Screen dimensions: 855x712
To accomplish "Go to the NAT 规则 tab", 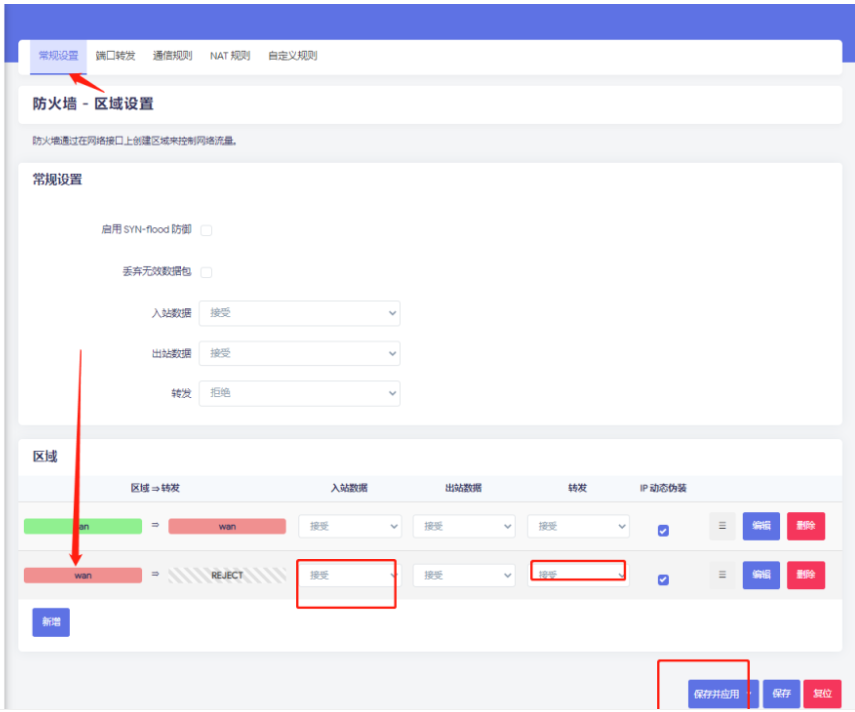I will pos(230,56).
